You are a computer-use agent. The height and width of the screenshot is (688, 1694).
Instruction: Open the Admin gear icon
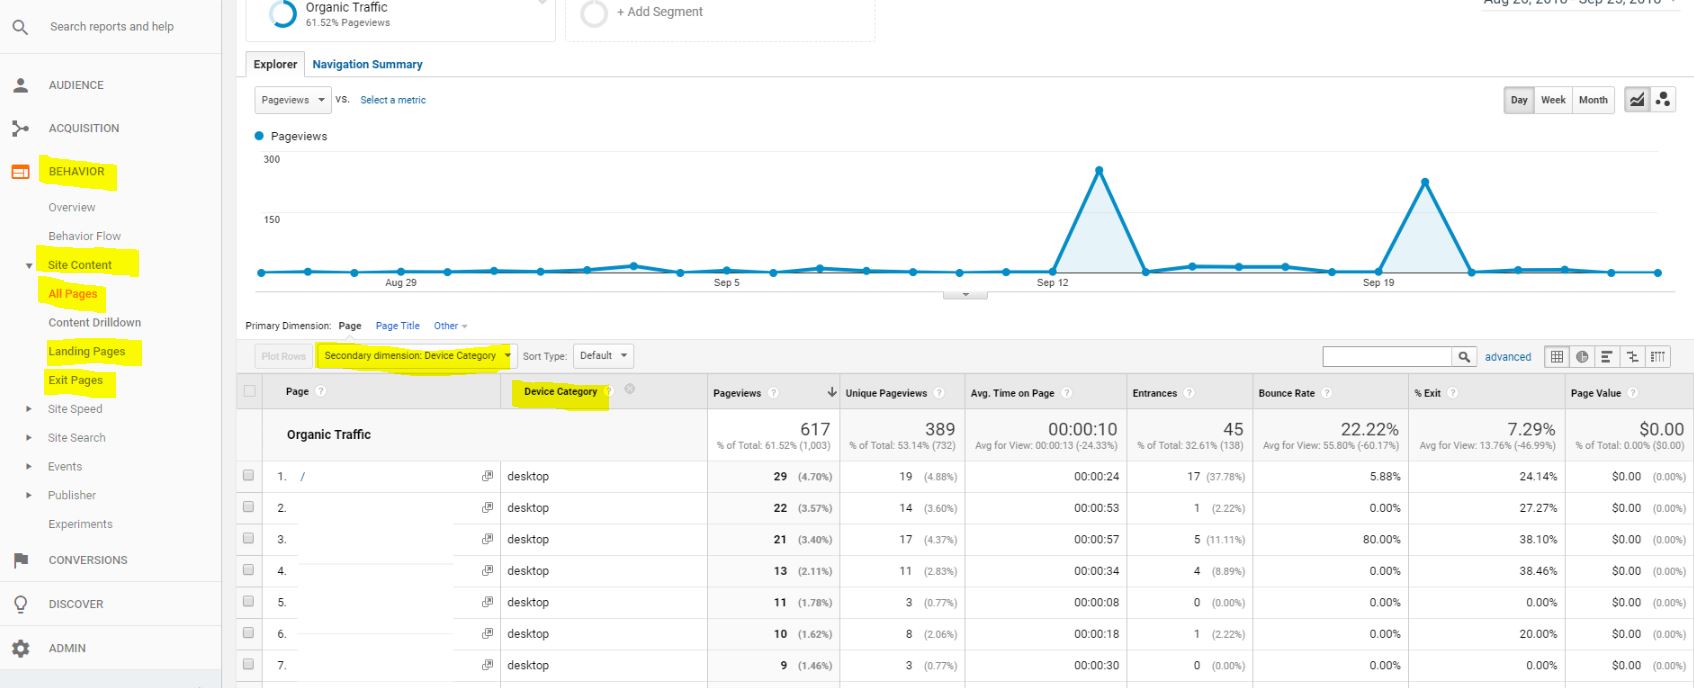pyautogui.click(x=21, y=648)
